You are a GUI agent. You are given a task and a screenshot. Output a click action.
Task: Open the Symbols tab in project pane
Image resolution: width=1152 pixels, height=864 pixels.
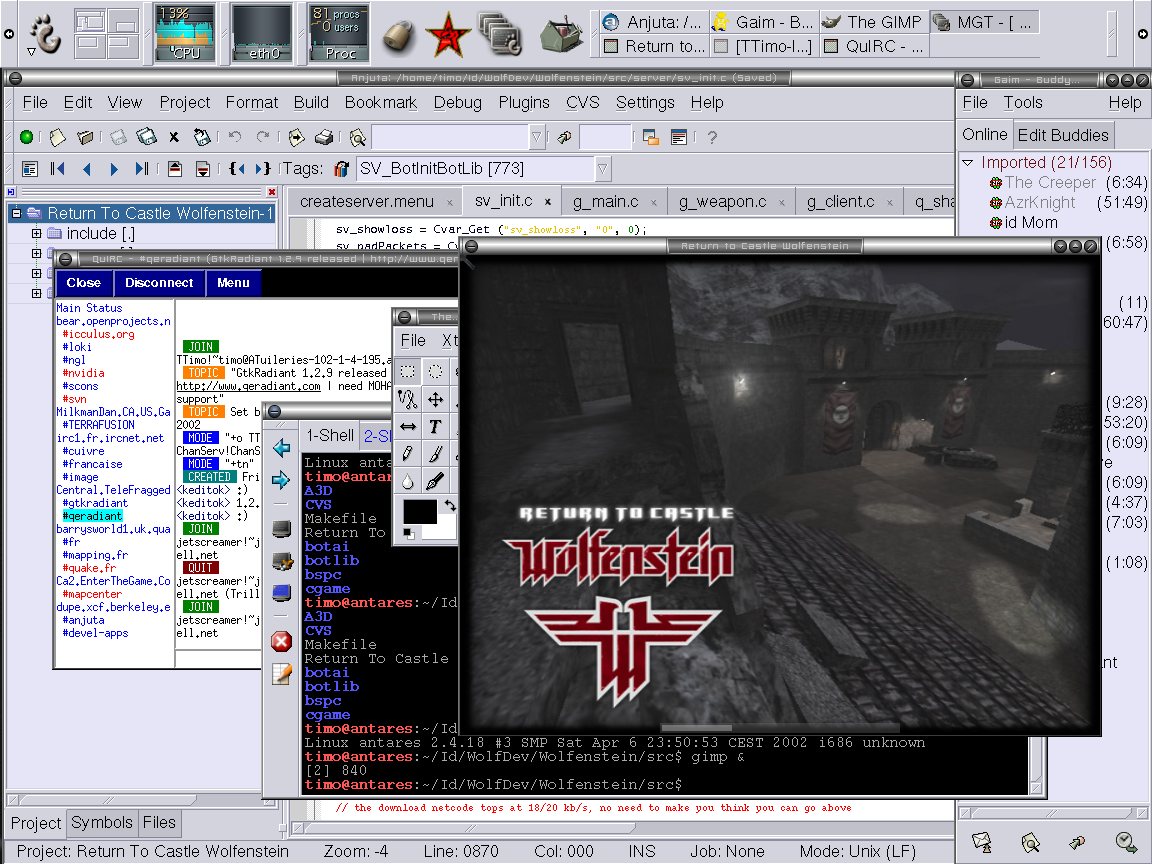coord(101,823)
